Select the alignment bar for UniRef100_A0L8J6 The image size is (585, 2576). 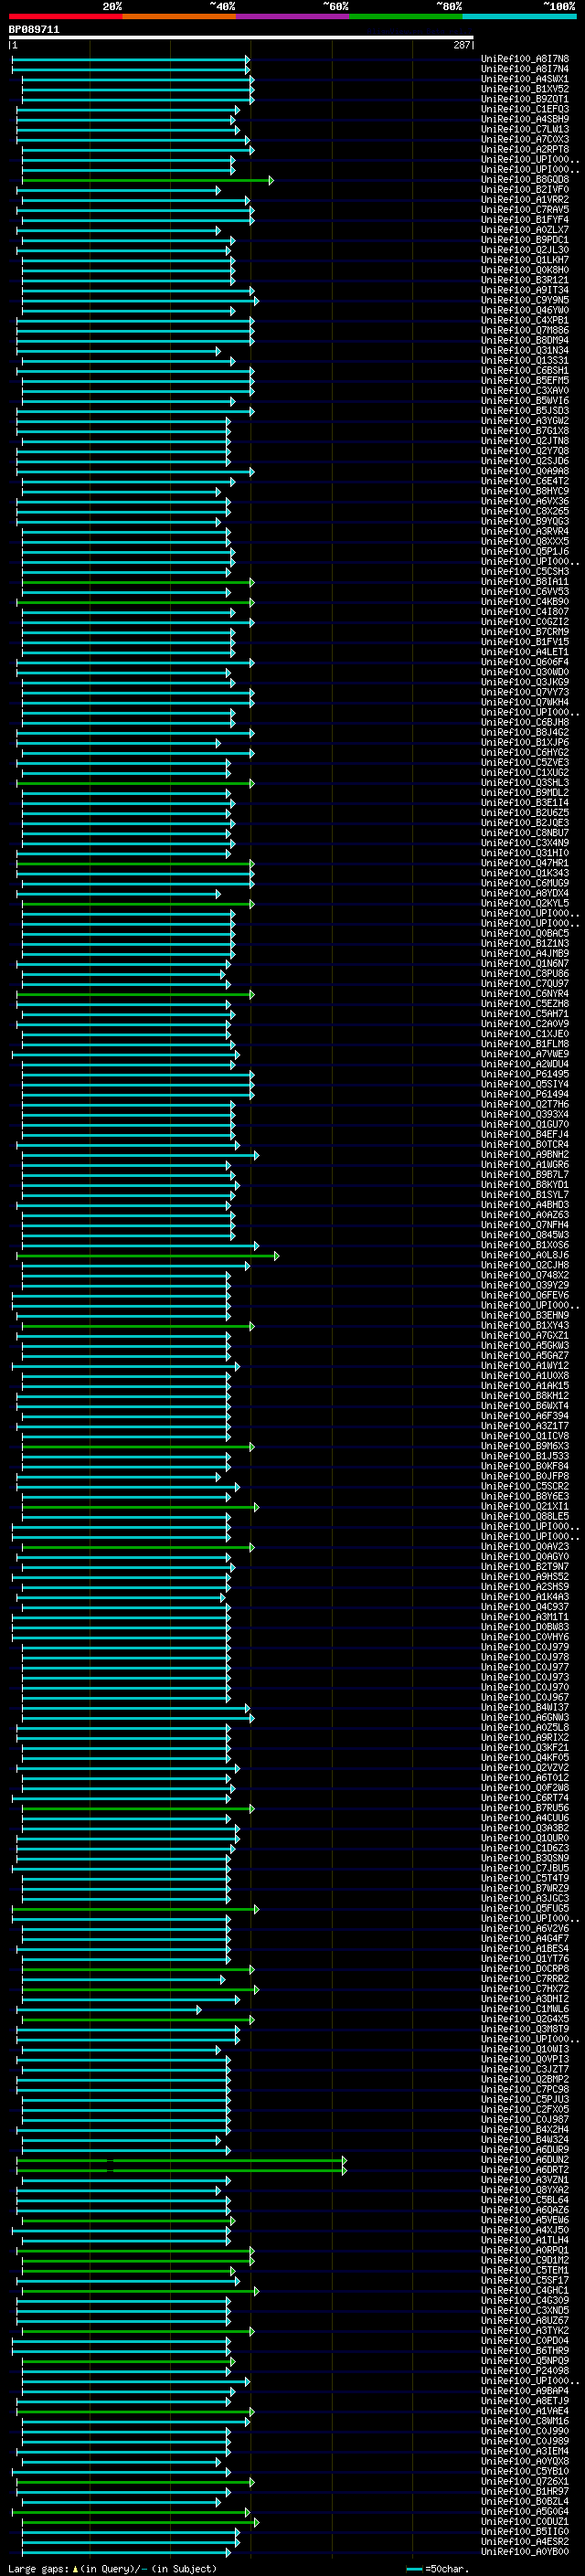[147, 1256]
